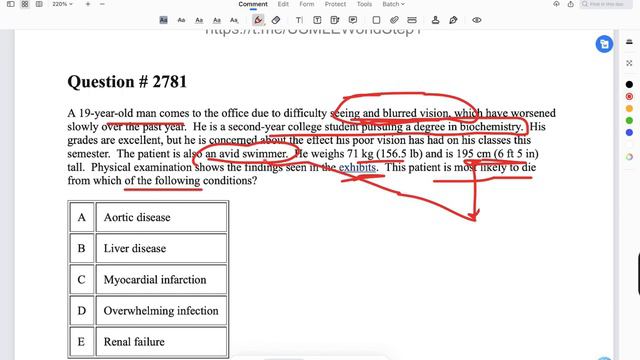Click the 'Question # 2781' heading
This screenshot has height=360, width=640.
point(127,82)
